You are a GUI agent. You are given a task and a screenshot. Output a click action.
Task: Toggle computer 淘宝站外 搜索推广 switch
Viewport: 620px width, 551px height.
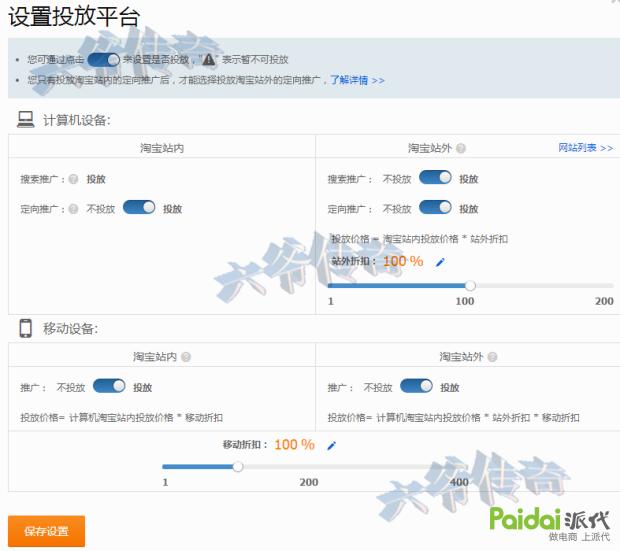pos(435,177)
